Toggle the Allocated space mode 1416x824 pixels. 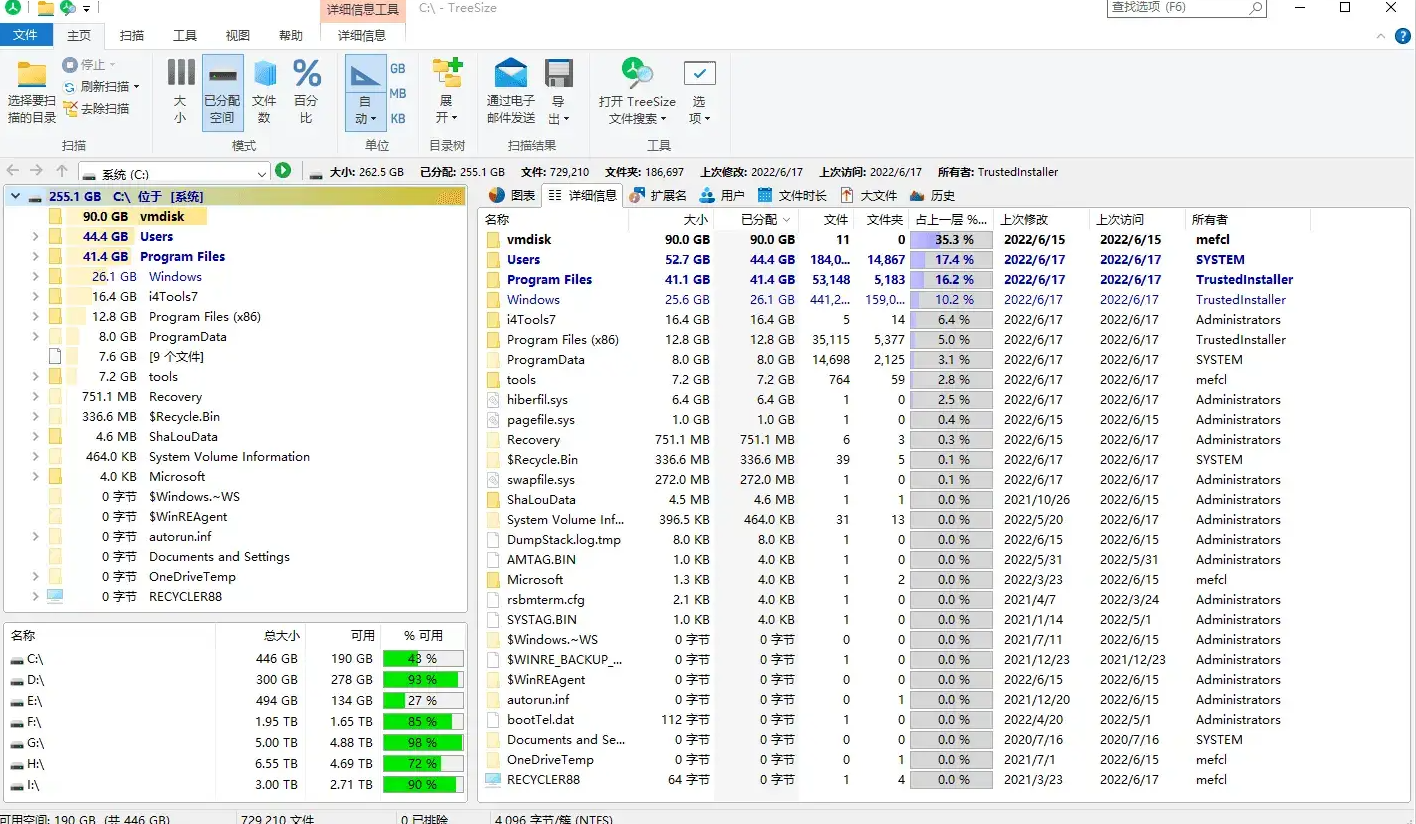[x=222, y=91]
